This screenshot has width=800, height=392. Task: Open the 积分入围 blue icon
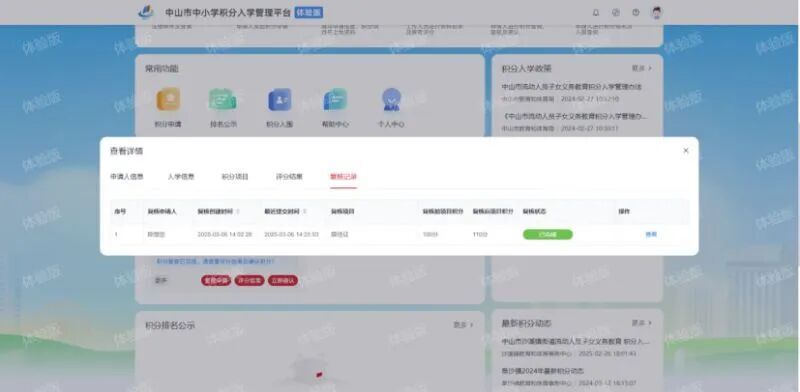280,100
